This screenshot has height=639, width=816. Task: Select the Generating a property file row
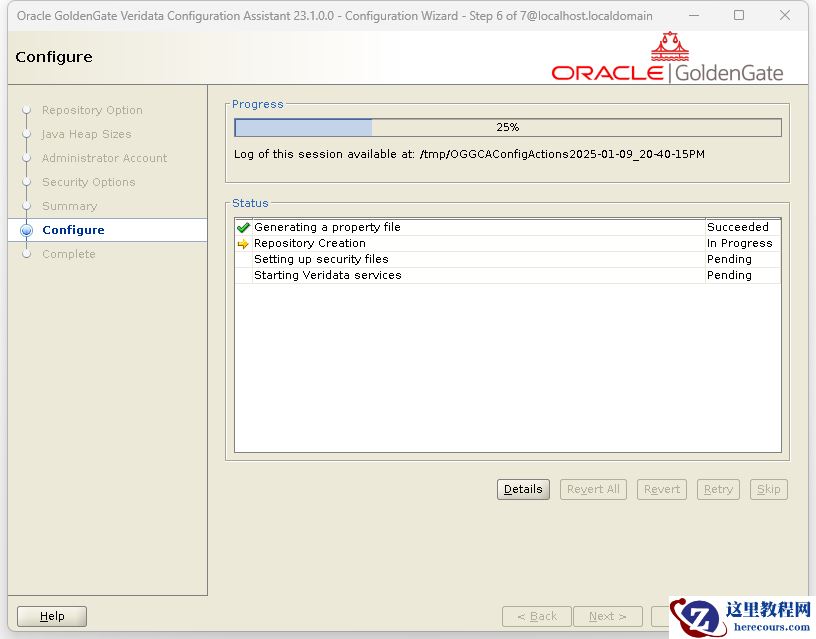508,227
